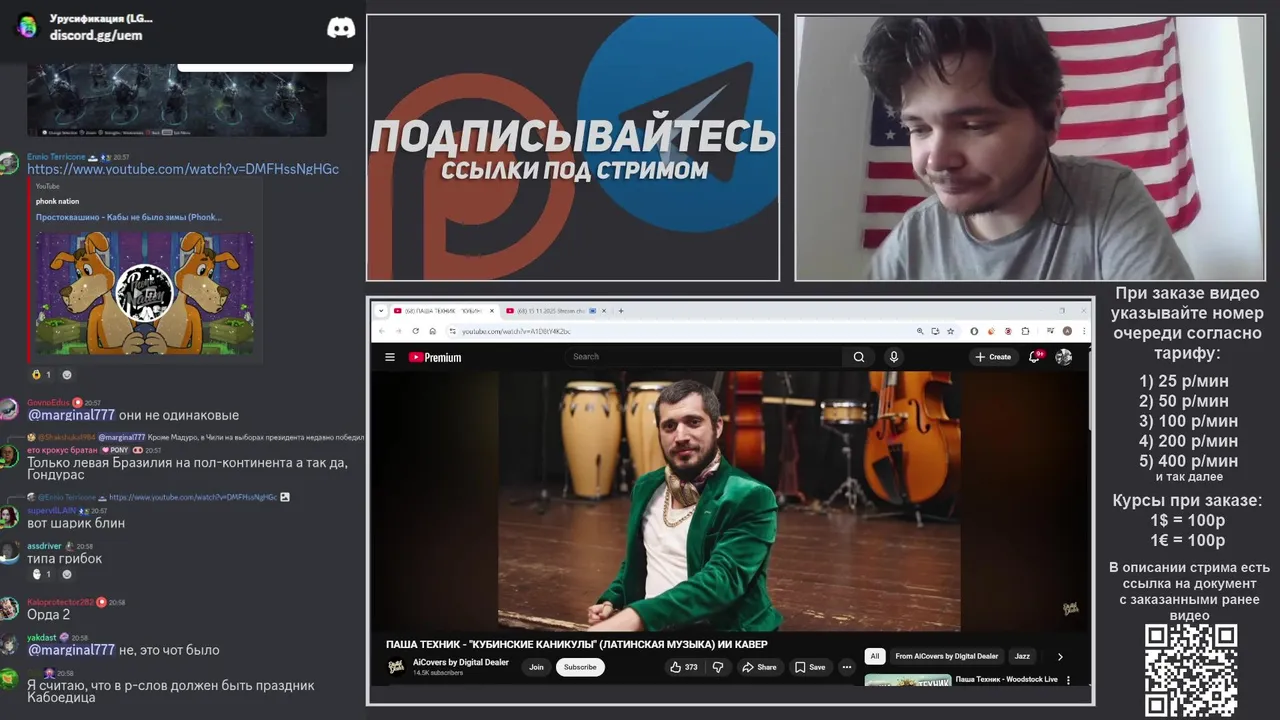The width and height of the screenshot is (1280, 720).
Task: Click the YouTube search magnifier button
Action: [x=858, y=357]
